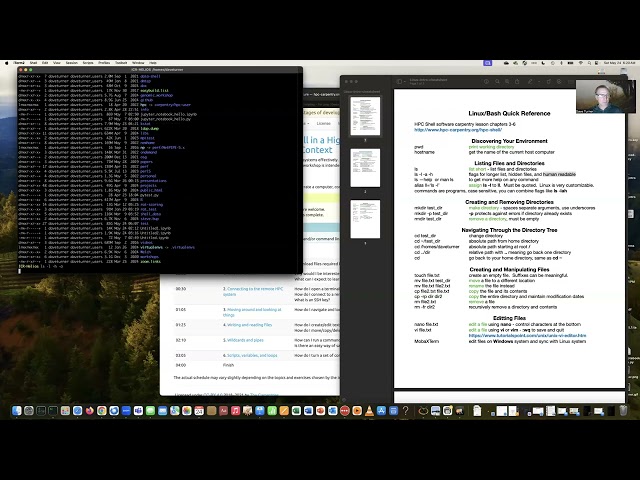Image resolution: width=640 pixels, height=480 pixels.
Task: Open the question mark app in dock
Action: tap(406, 410)
